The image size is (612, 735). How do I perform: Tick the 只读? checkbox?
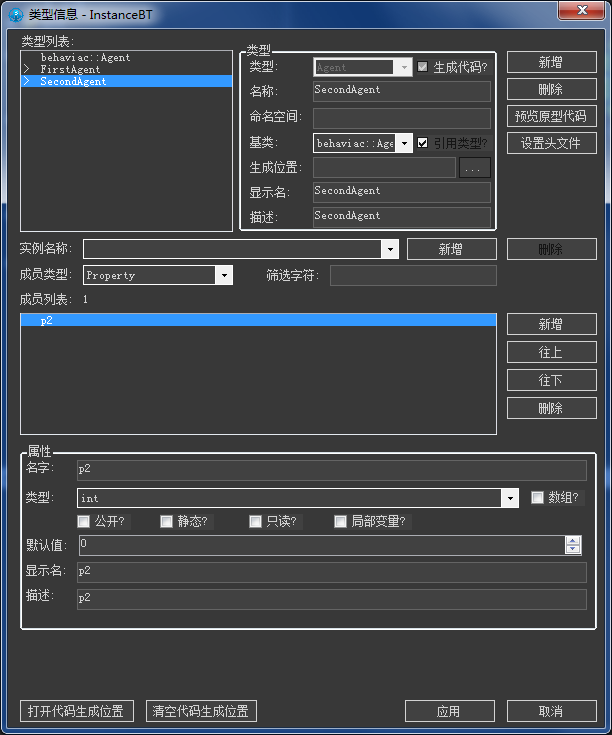[255, 521]
